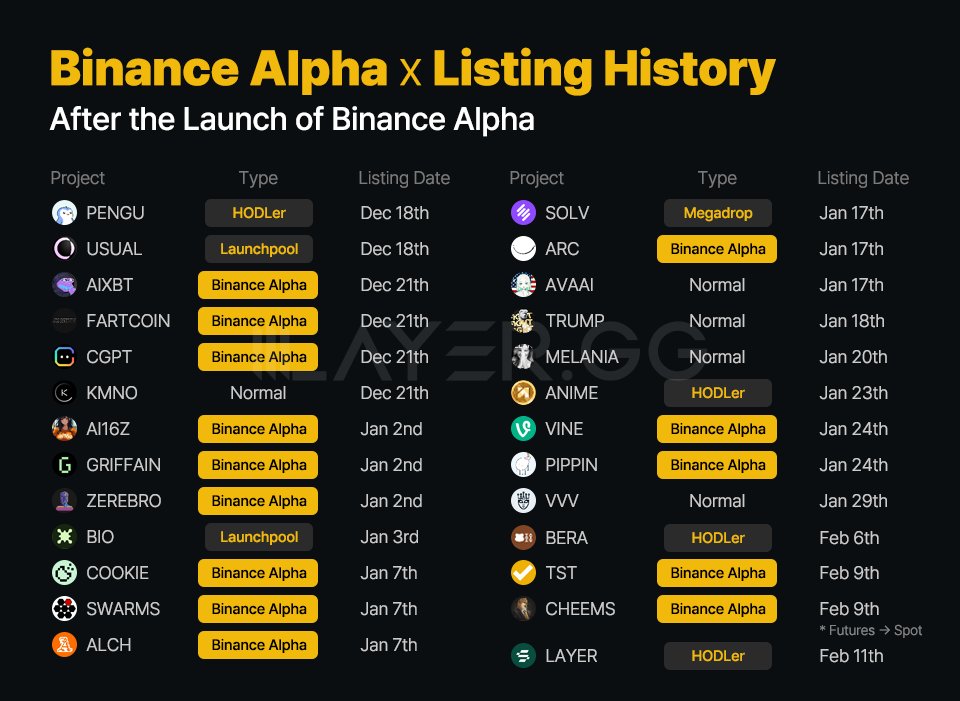Image resolution: width=960 pixels, height=701 pixels.
Task: Click the Launchpool badge for USUAL
Action: point(259,249)
